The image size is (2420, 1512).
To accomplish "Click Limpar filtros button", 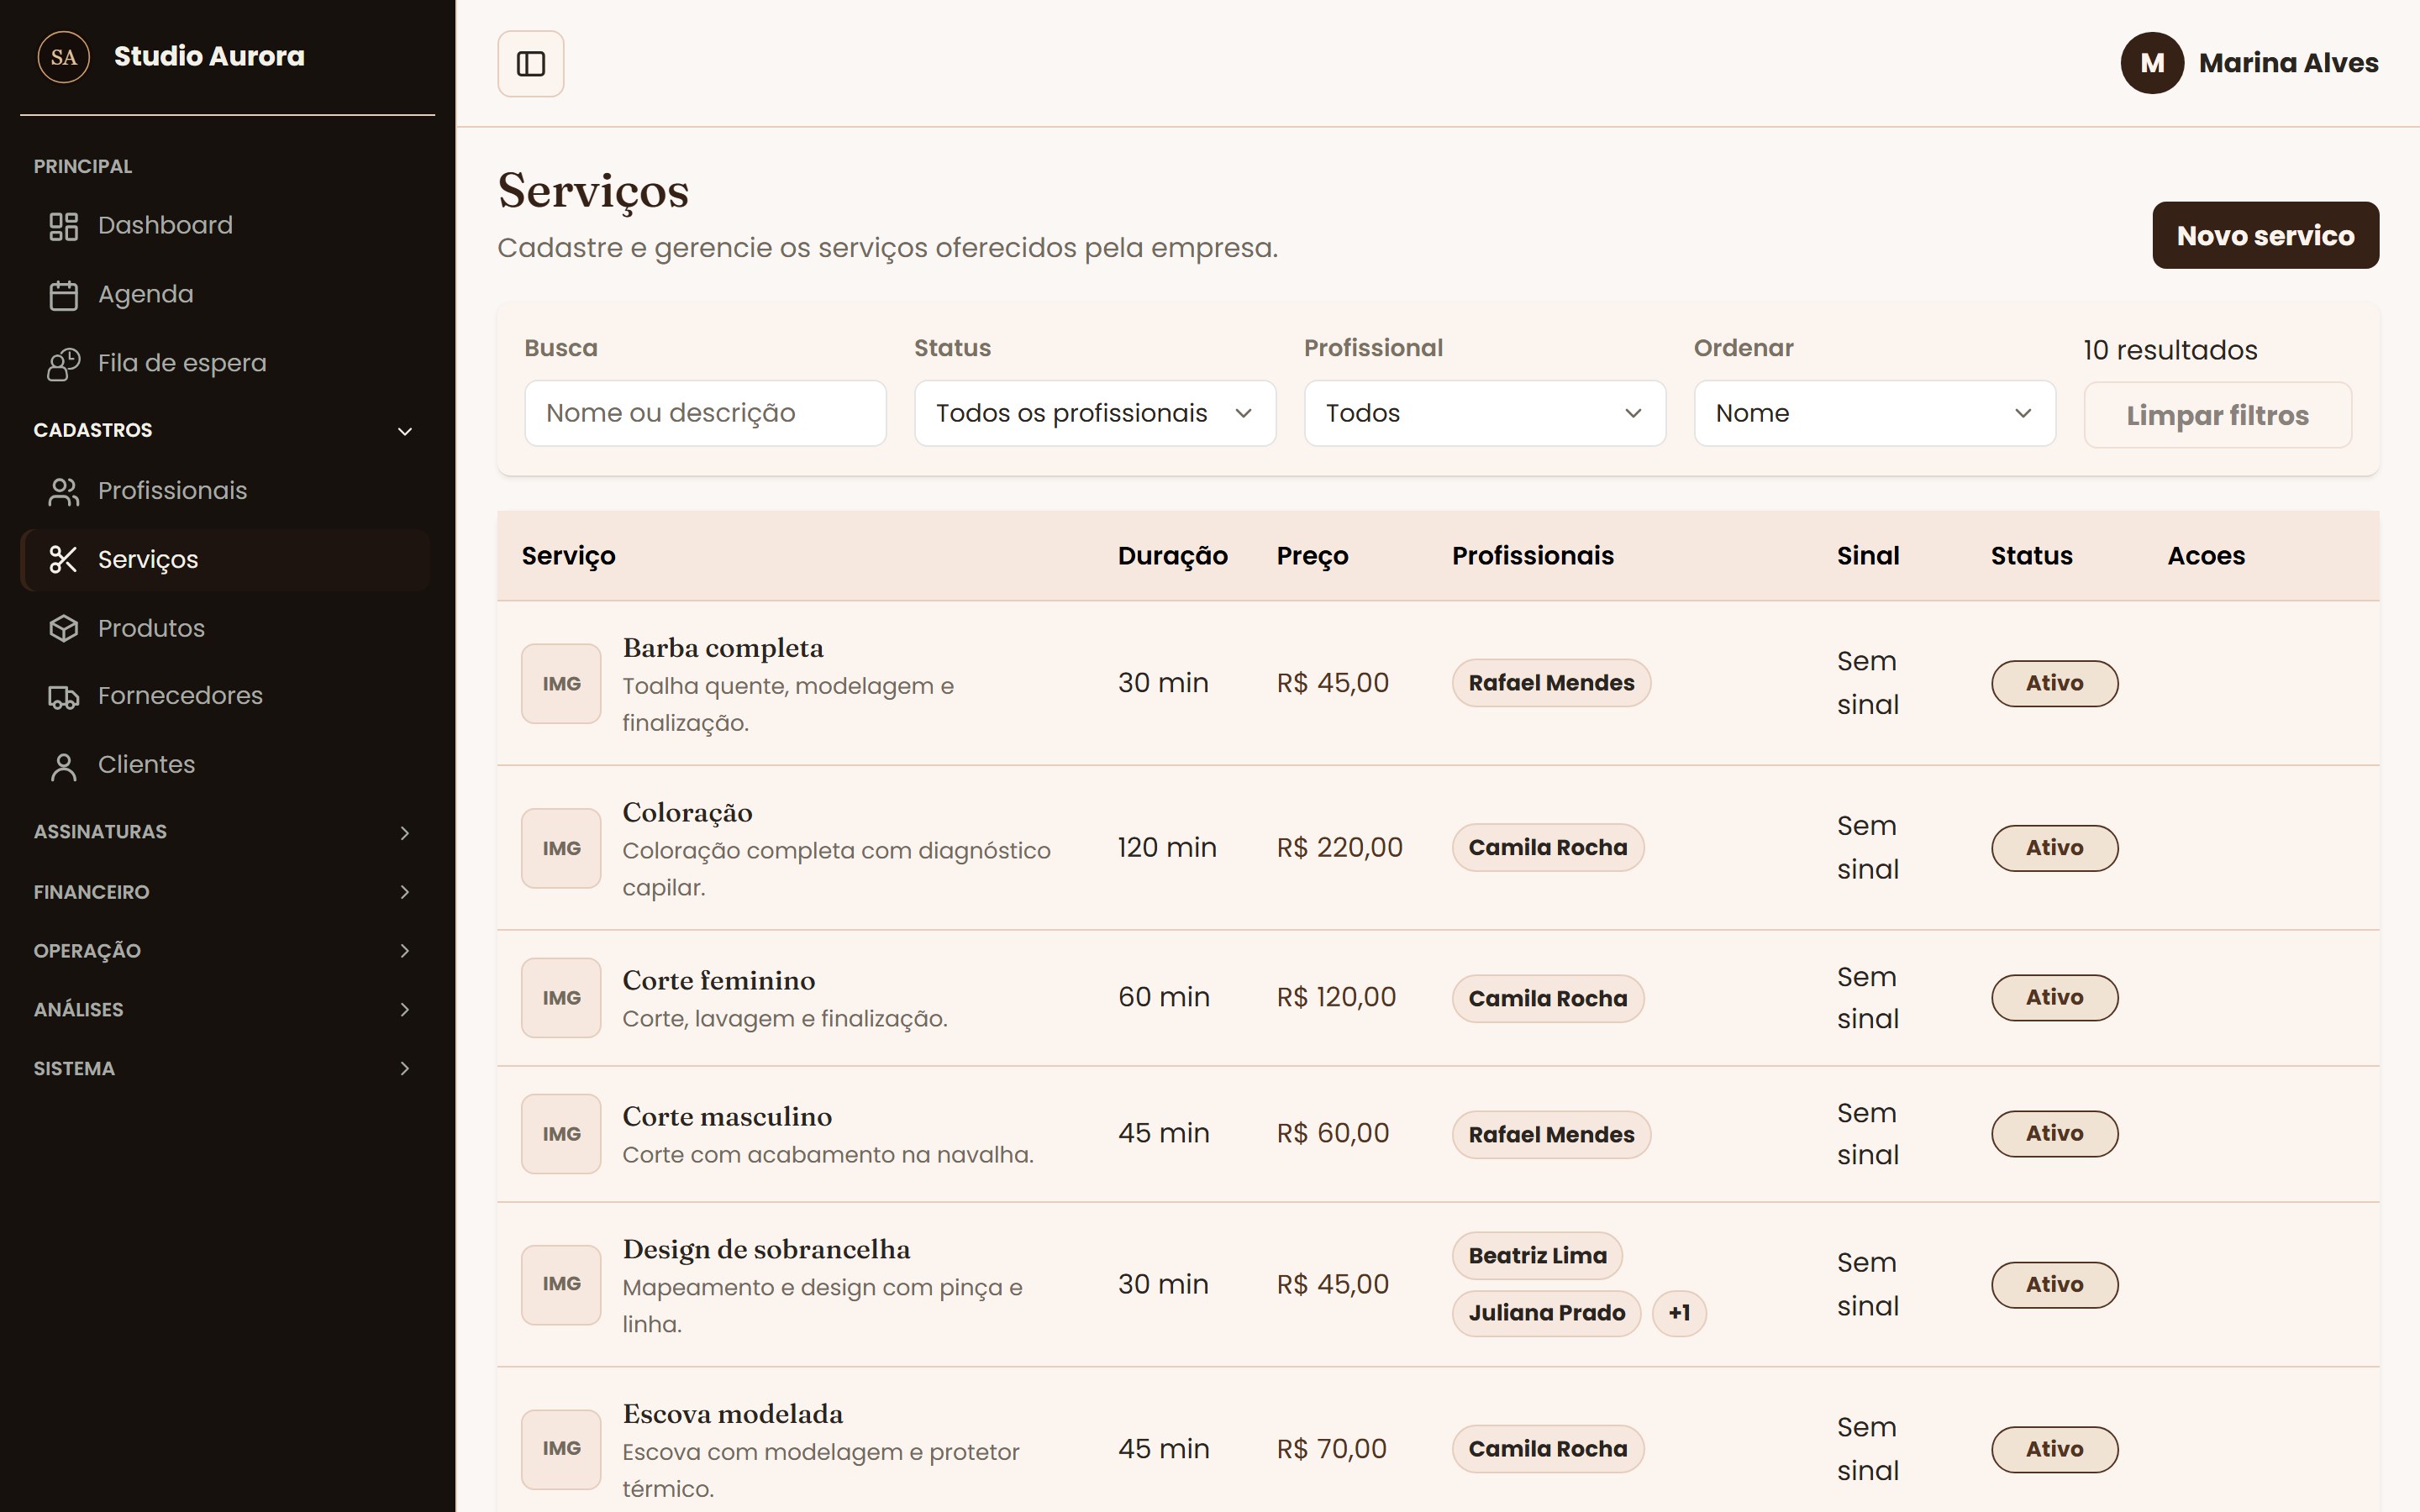I will (x=2217, y=415).
